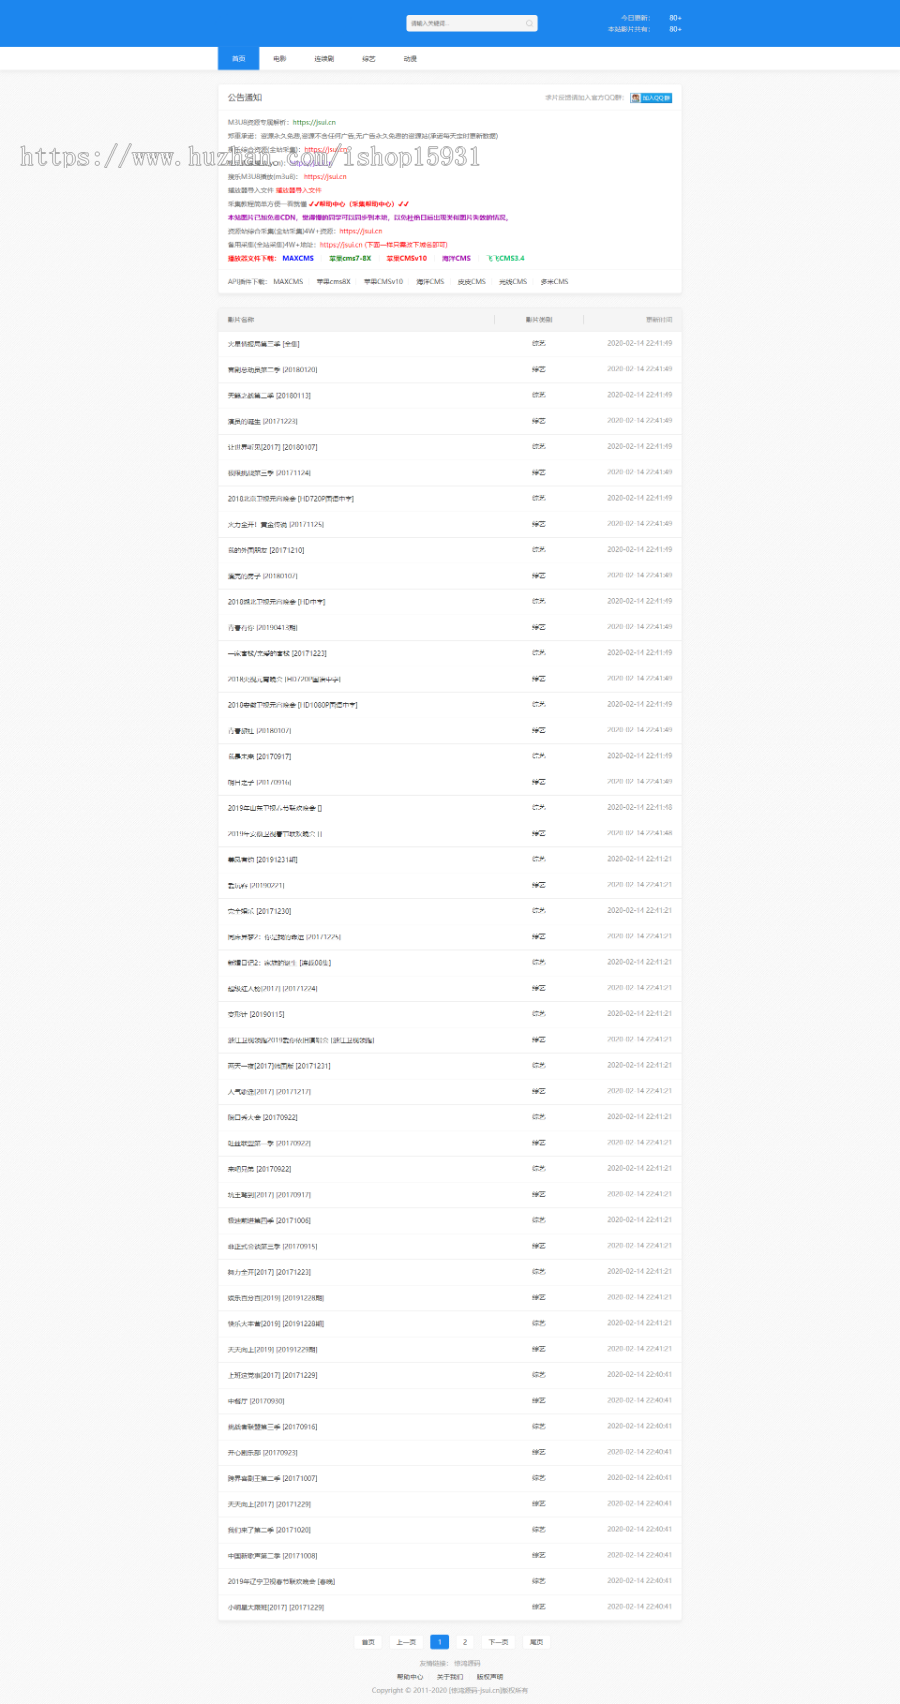Open the 演员的诞生 [20171223] entry
Screen dimensions: 900x1704
pyautogui.click(x=262, y=421)
